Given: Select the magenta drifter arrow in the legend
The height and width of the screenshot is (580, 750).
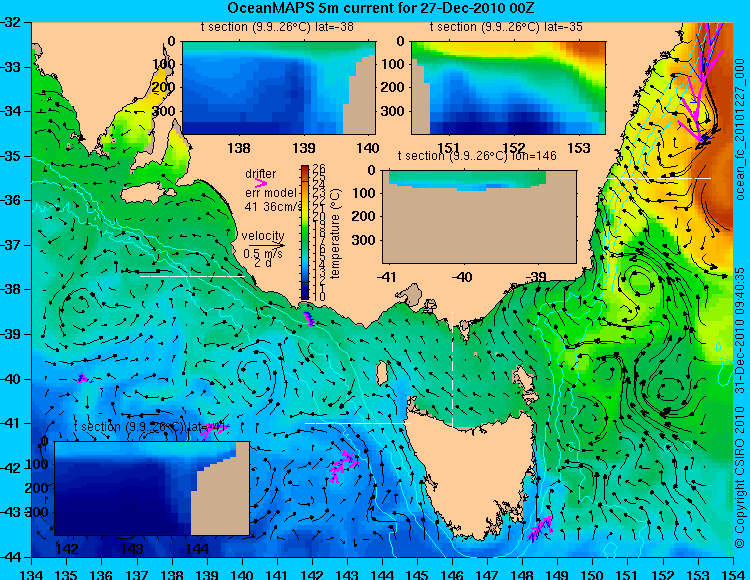Looking at the screenshot, I should click(x=261, y=183).
